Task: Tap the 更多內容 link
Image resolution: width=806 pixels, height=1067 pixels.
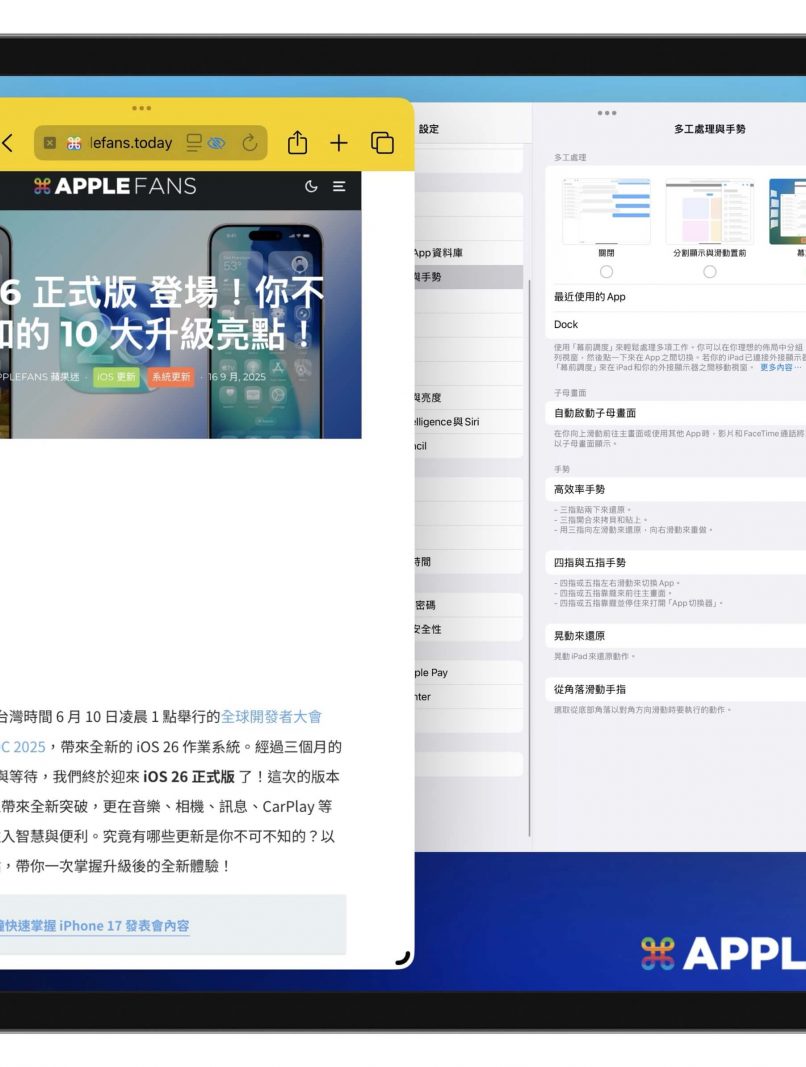Action: 780,368
